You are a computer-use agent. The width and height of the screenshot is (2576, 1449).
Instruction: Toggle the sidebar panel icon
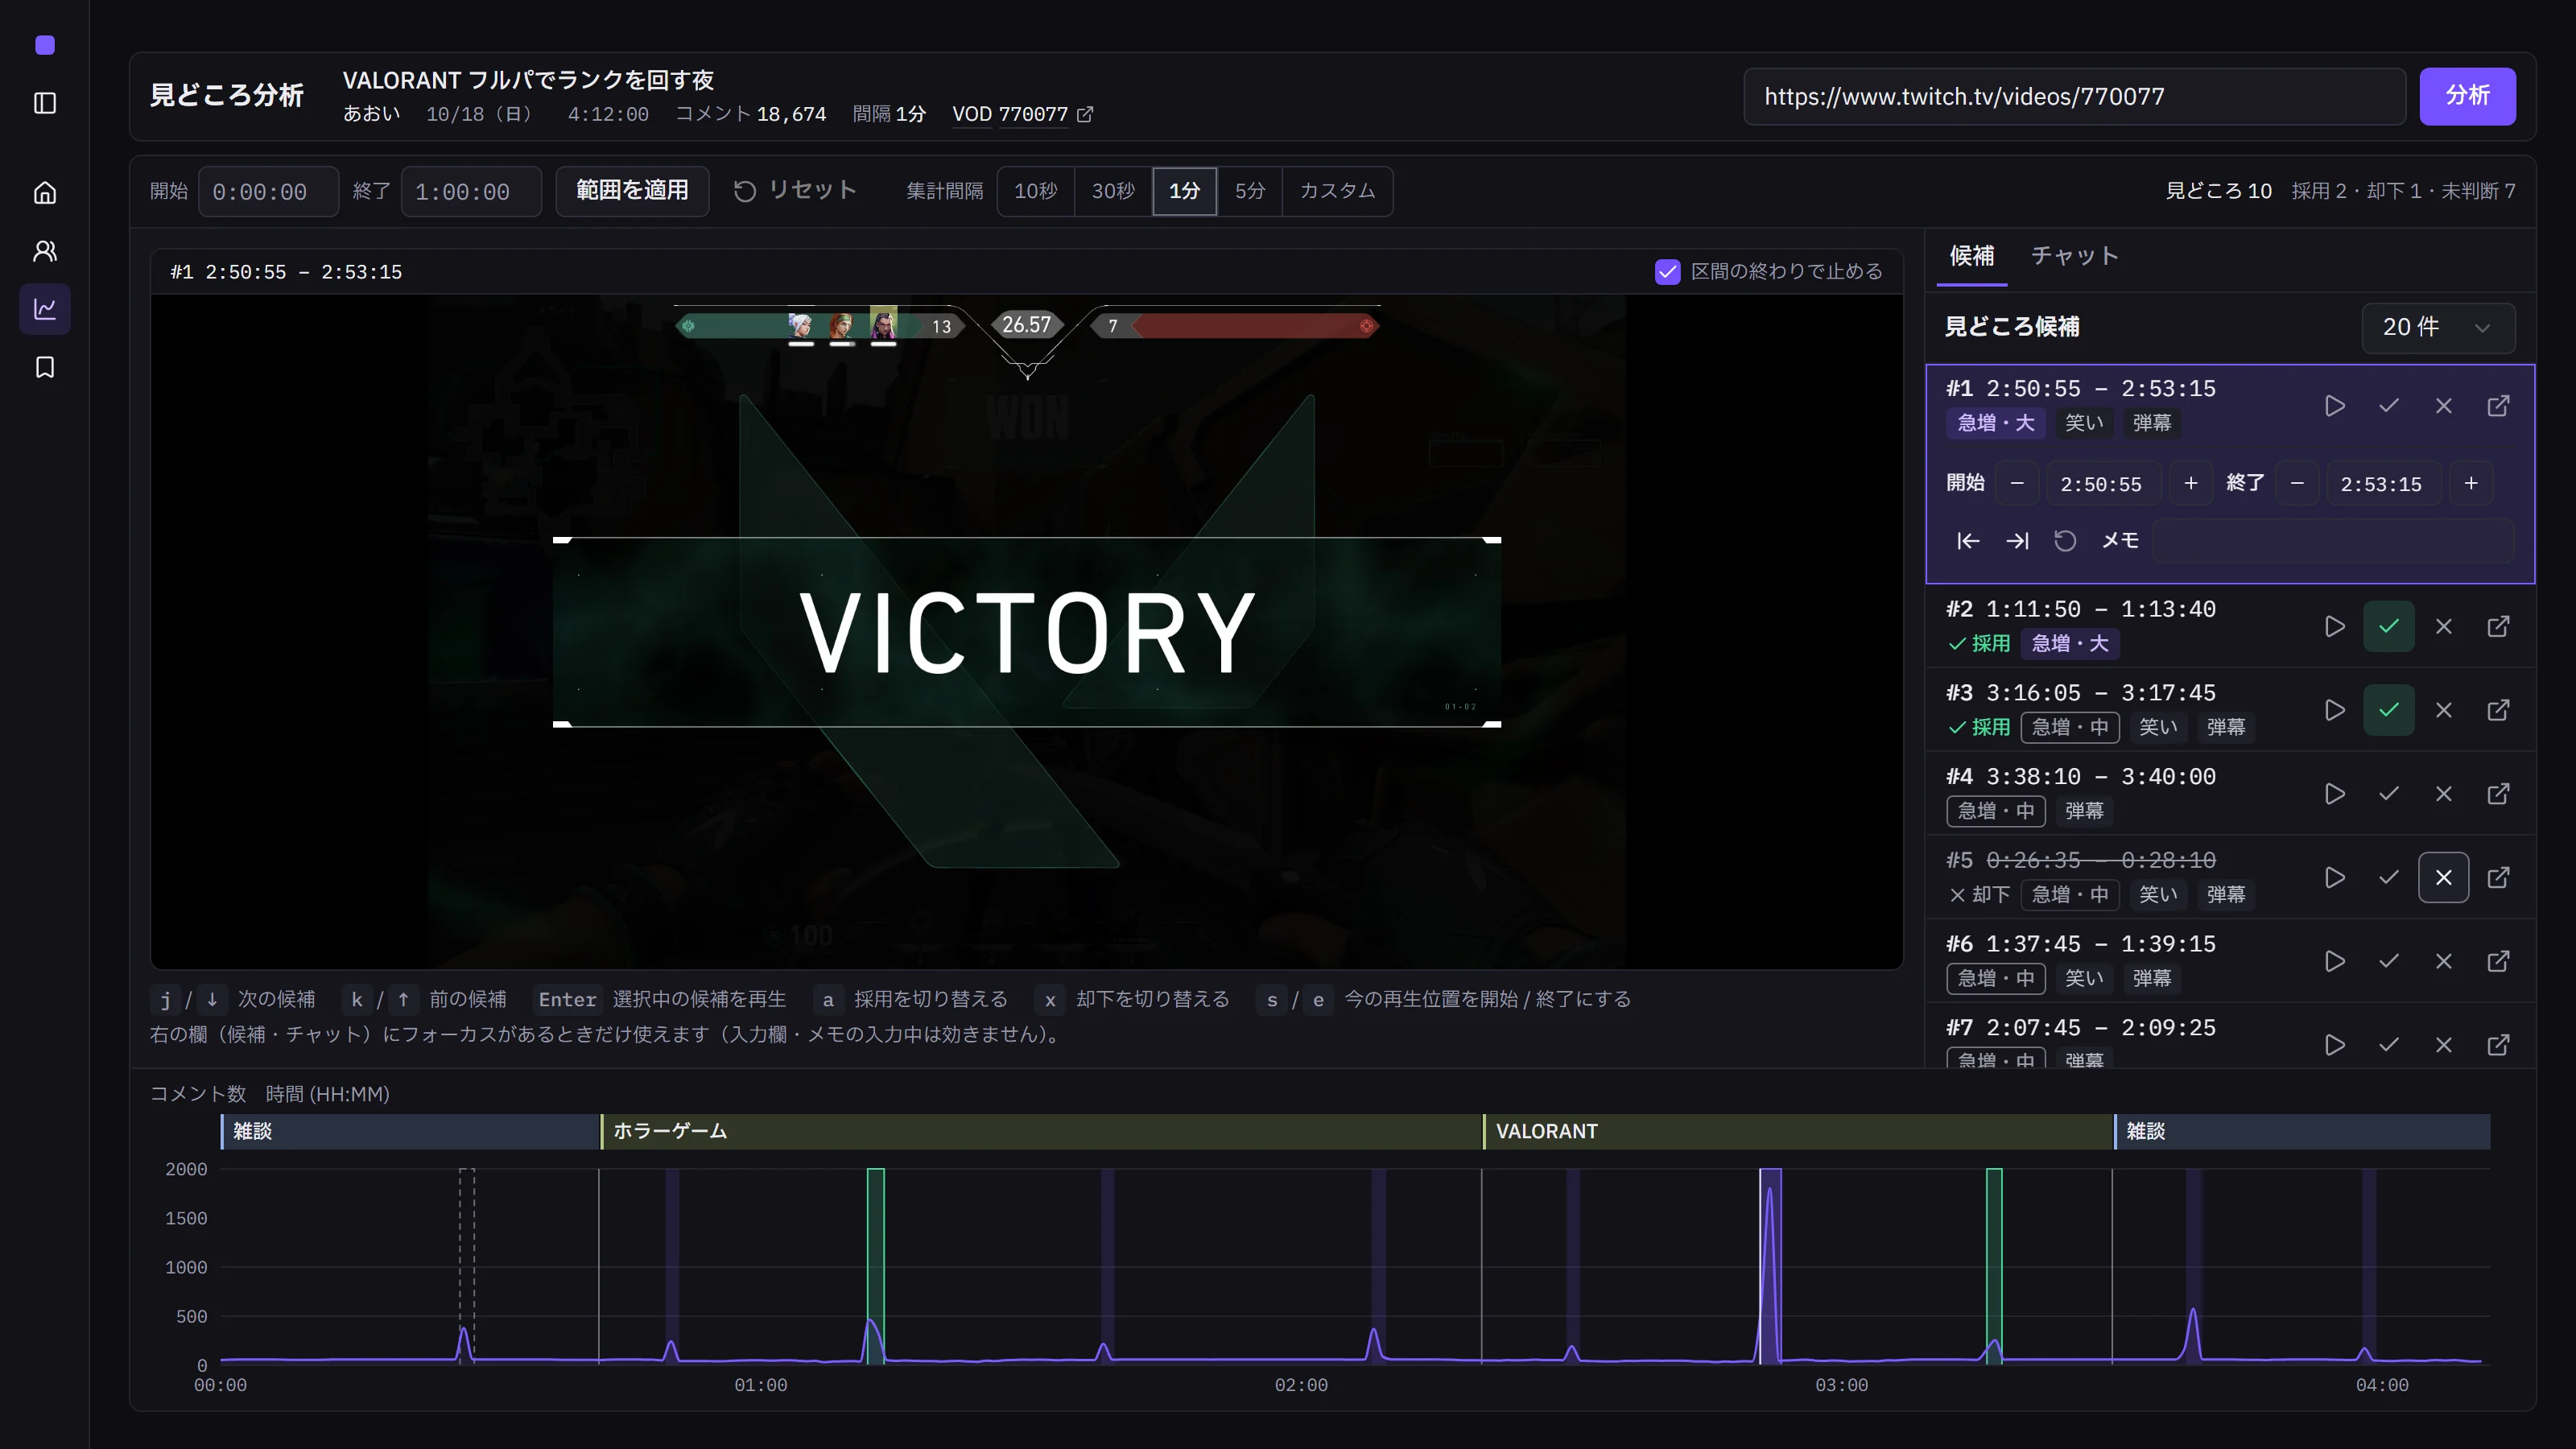point(45,103)
